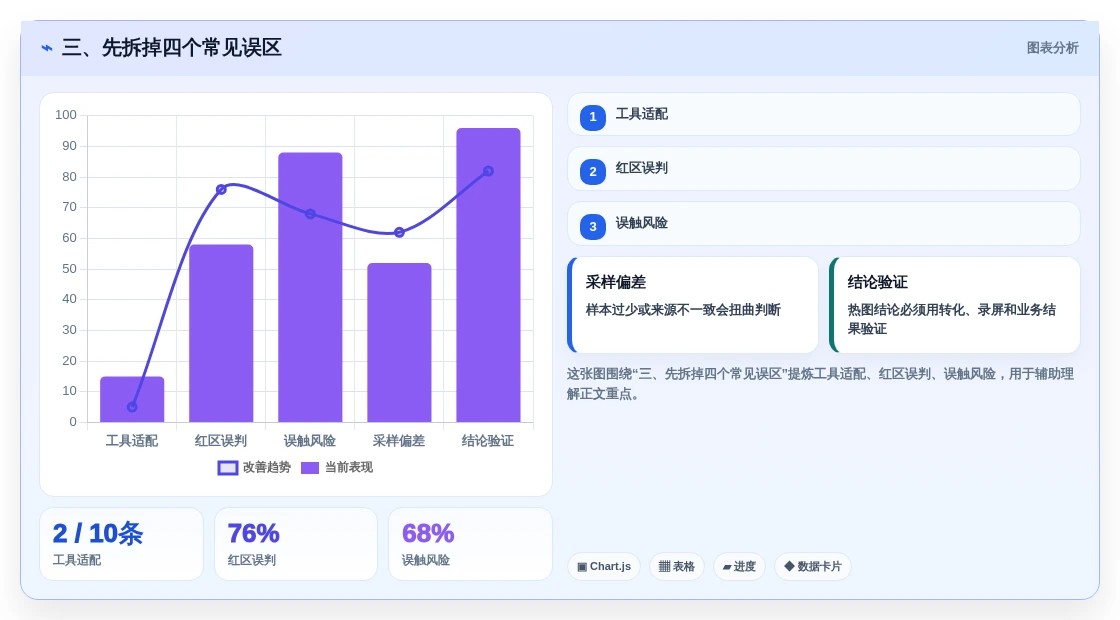Select the 工具适配 list item
The width and height of the screenshot is (1120, 620).
(824, 114)
